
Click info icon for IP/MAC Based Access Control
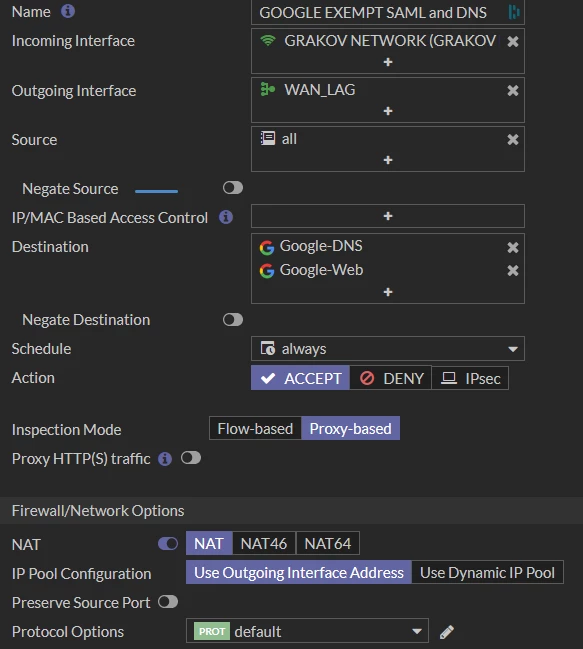[226, 217]
